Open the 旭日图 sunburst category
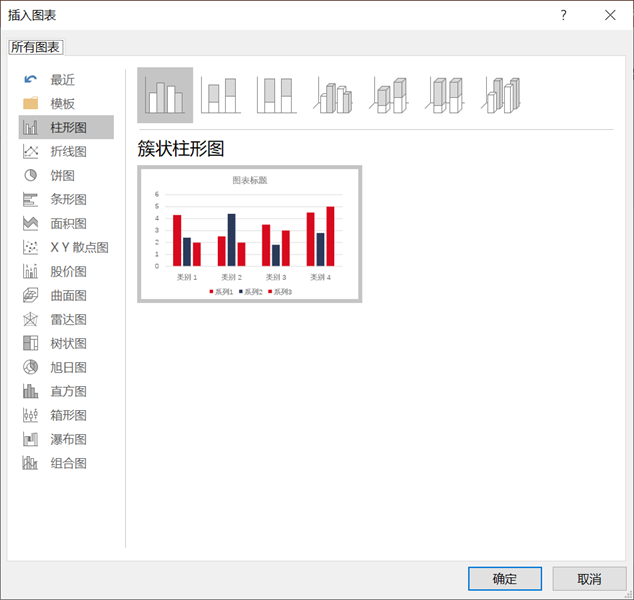 coord(66,368)
